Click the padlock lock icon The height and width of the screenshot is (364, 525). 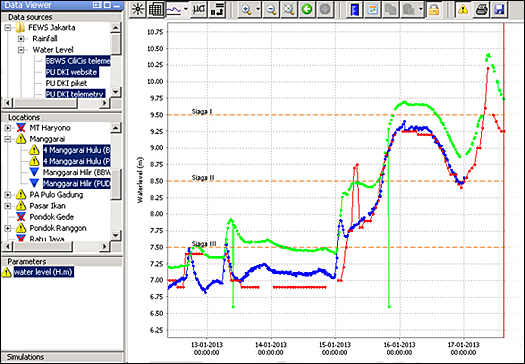click(x=434, y=9)
